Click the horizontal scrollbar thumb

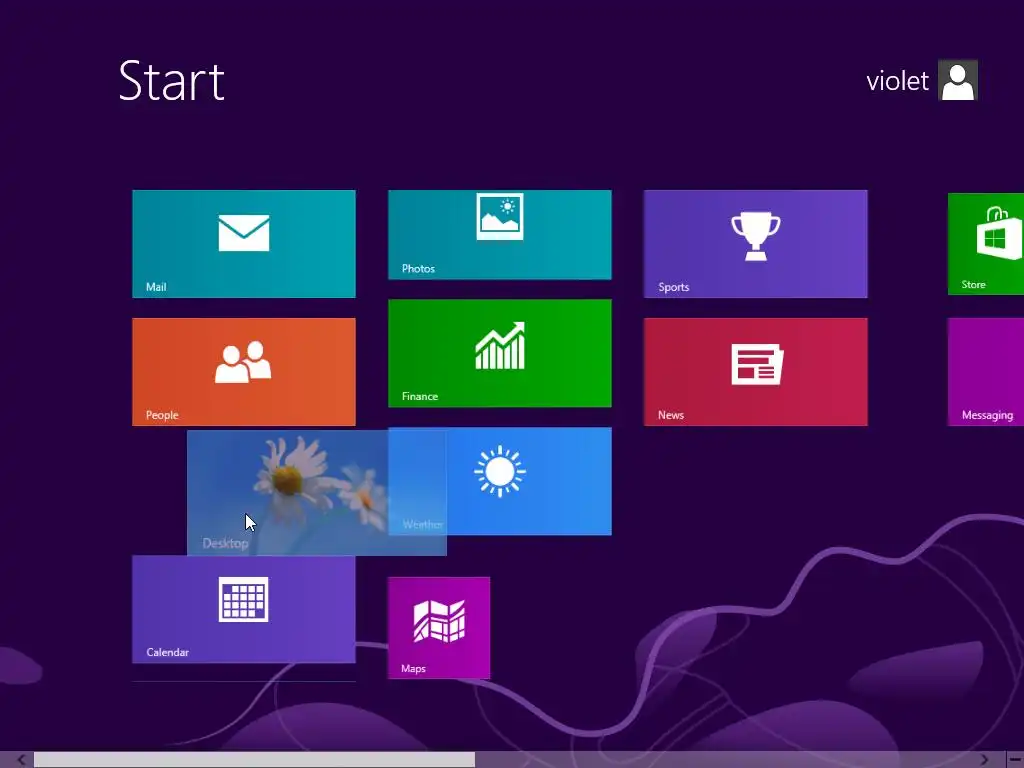[x=254, y=760]
